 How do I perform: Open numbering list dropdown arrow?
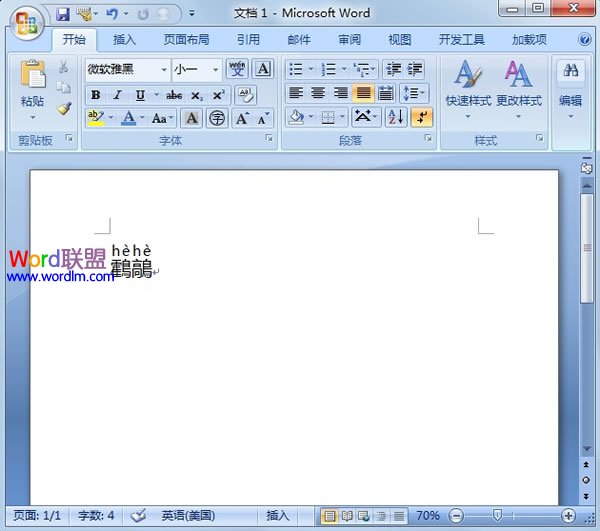click(344, 69)
